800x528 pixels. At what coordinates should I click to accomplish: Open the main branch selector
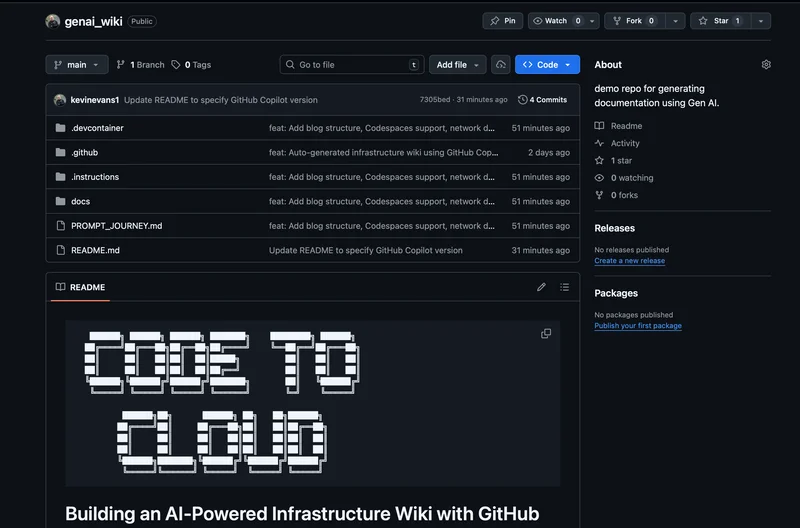[x=77, y=65]
